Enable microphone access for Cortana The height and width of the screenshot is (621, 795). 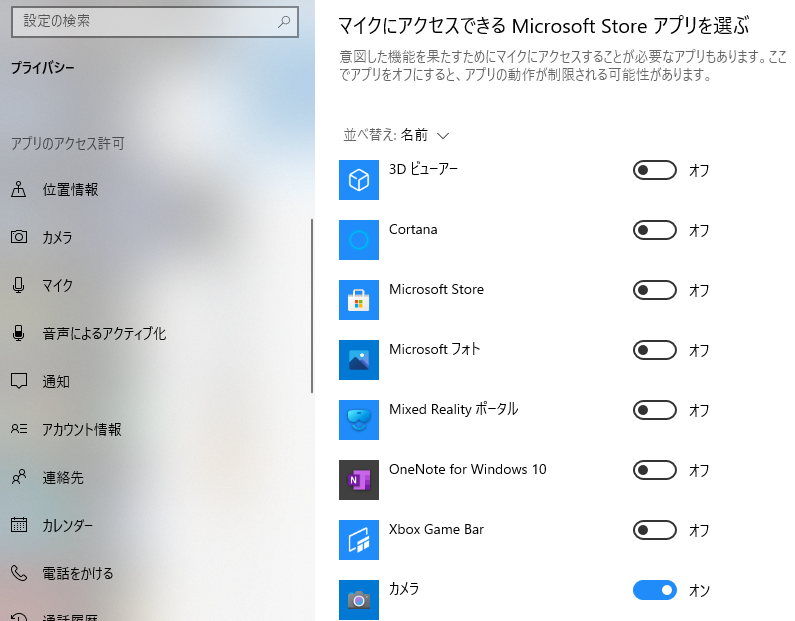coord(655,230)
